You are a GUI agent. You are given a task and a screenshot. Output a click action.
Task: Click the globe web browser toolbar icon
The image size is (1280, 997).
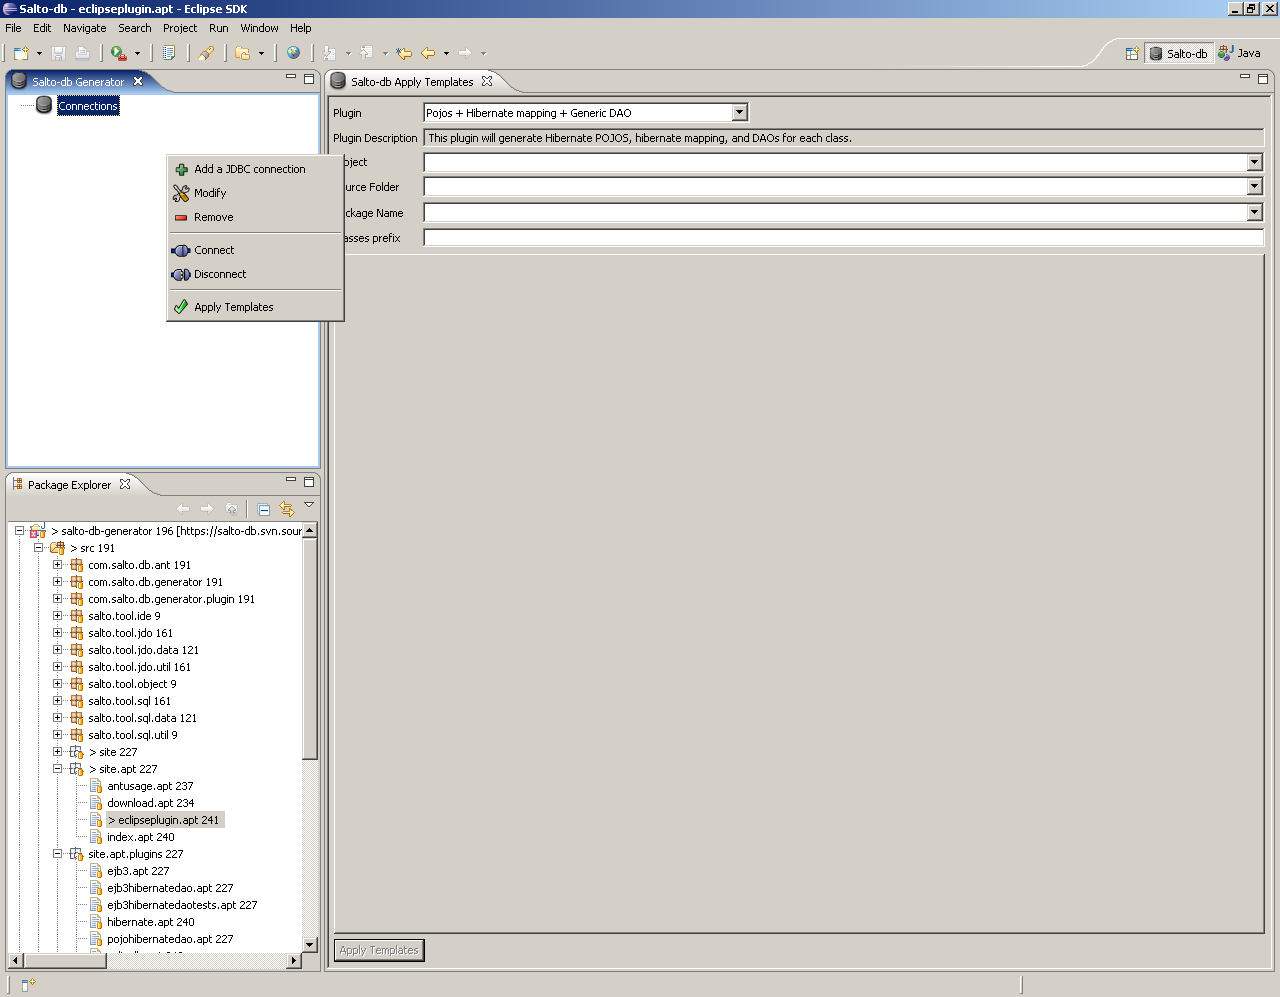click(293, 53)
